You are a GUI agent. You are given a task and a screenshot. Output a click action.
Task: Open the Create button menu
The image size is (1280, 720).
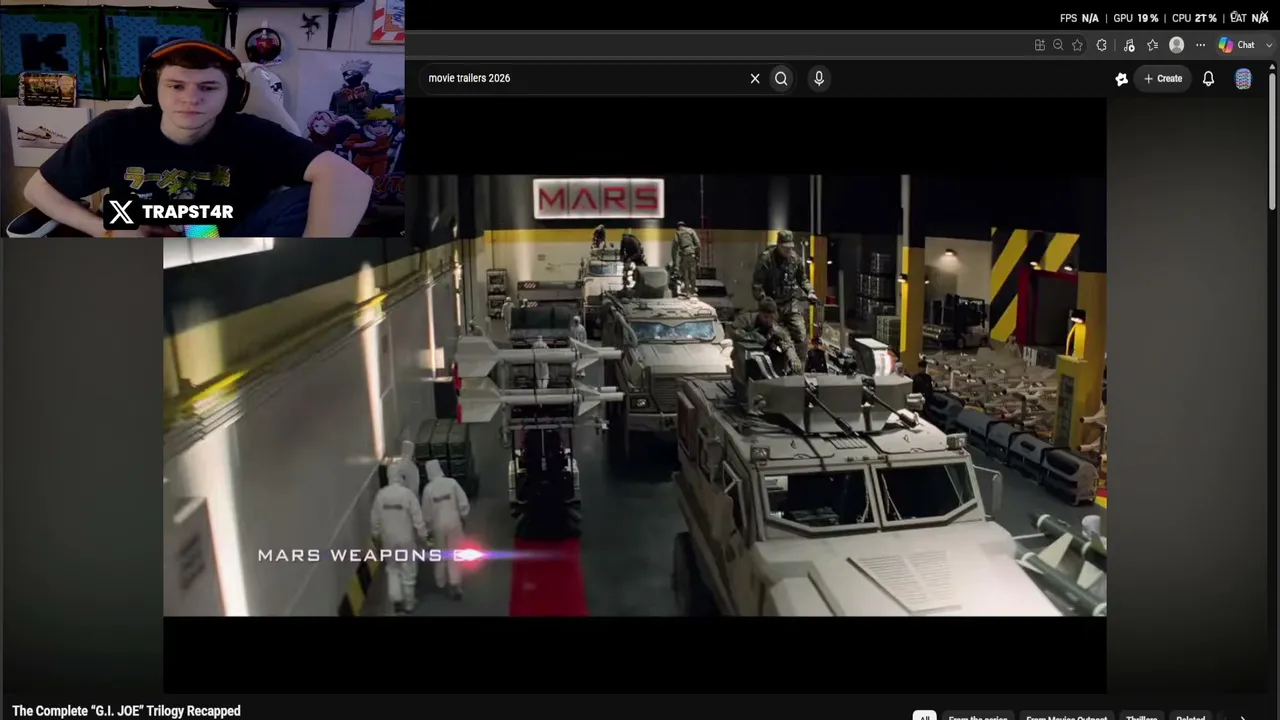[x=1163, y=78]
